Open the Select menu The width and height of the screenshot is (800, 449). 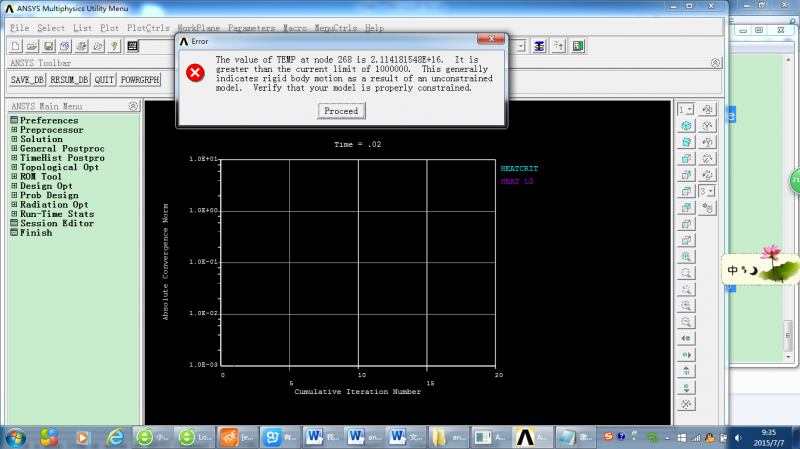coord(51,28)
